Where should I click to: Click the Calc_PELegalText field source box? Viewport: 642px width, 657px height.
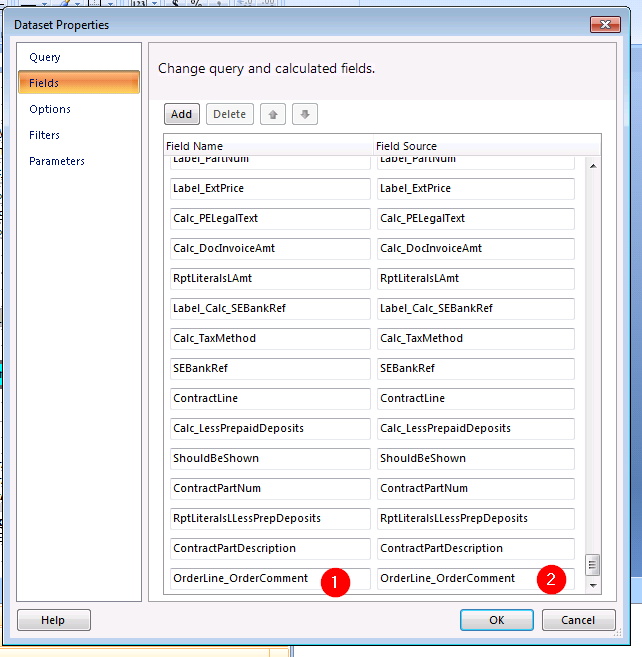click(x=476, y=219)
